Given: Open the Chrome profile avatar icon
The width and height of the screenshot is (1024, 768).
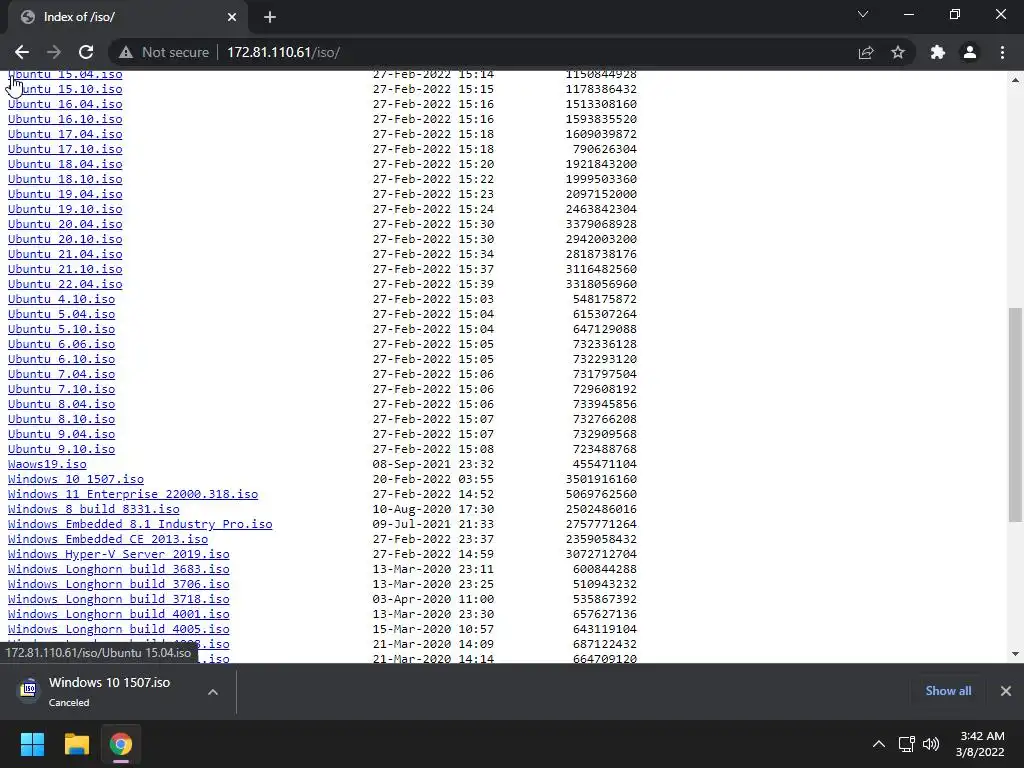Looking at the screenshot, I should (x=970, y=52).
